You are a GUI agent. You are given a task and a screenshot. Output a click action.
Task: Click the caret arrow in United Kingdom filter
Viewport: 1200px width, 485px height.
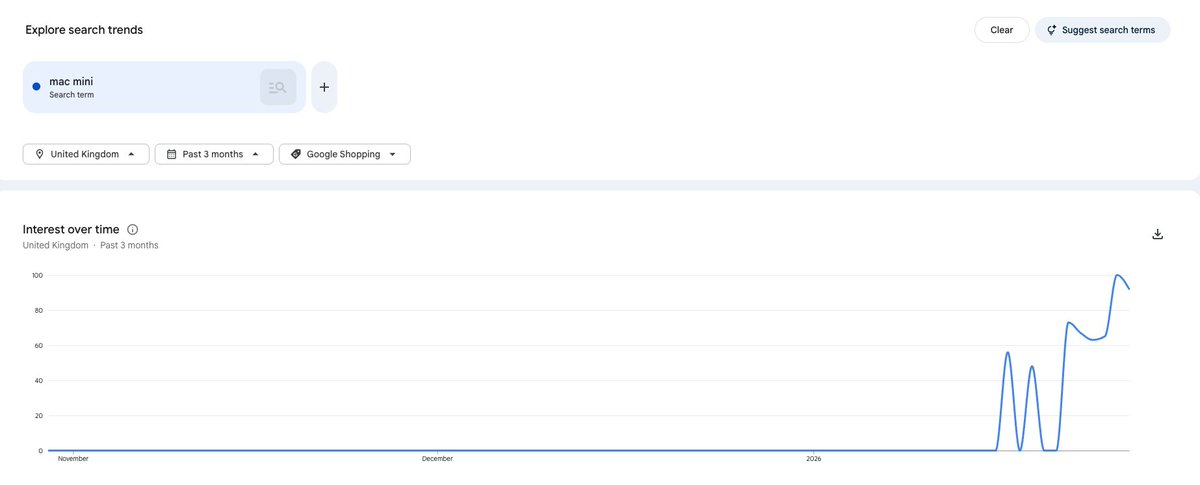(x=132, y=154)
